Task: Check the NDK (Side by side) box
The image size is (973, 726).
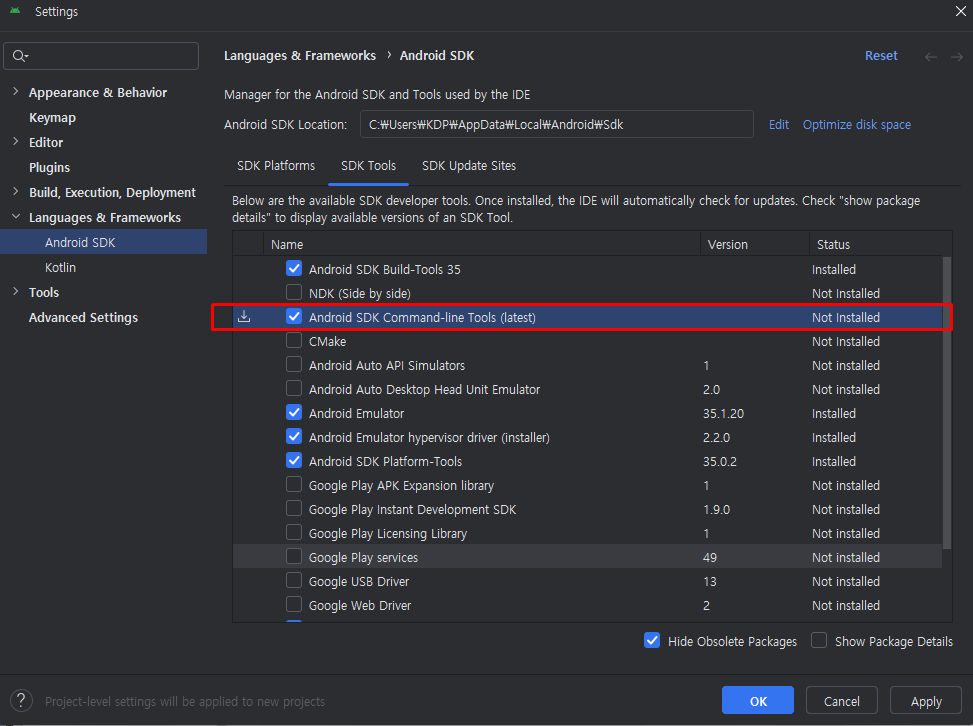Action: [x=294, y=292]
